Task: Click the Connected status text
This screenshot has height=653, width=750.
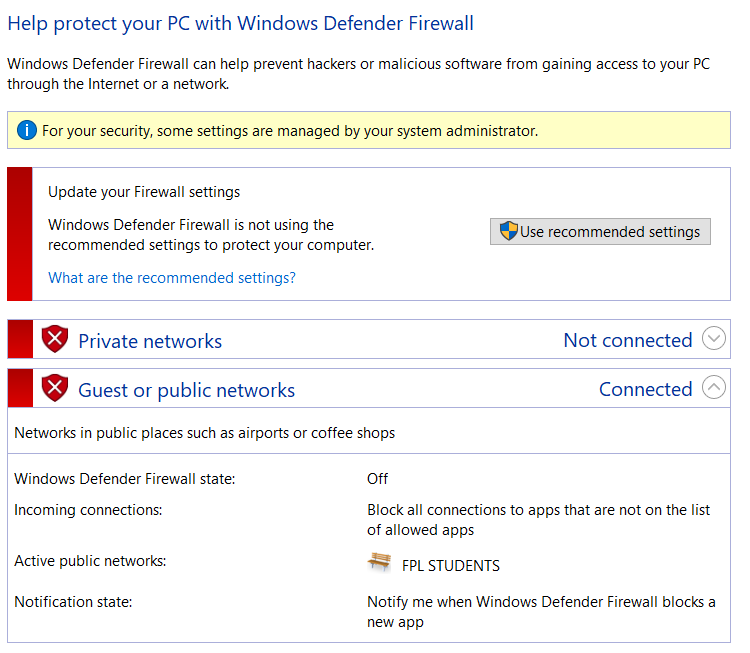Action: pos(646,389)
